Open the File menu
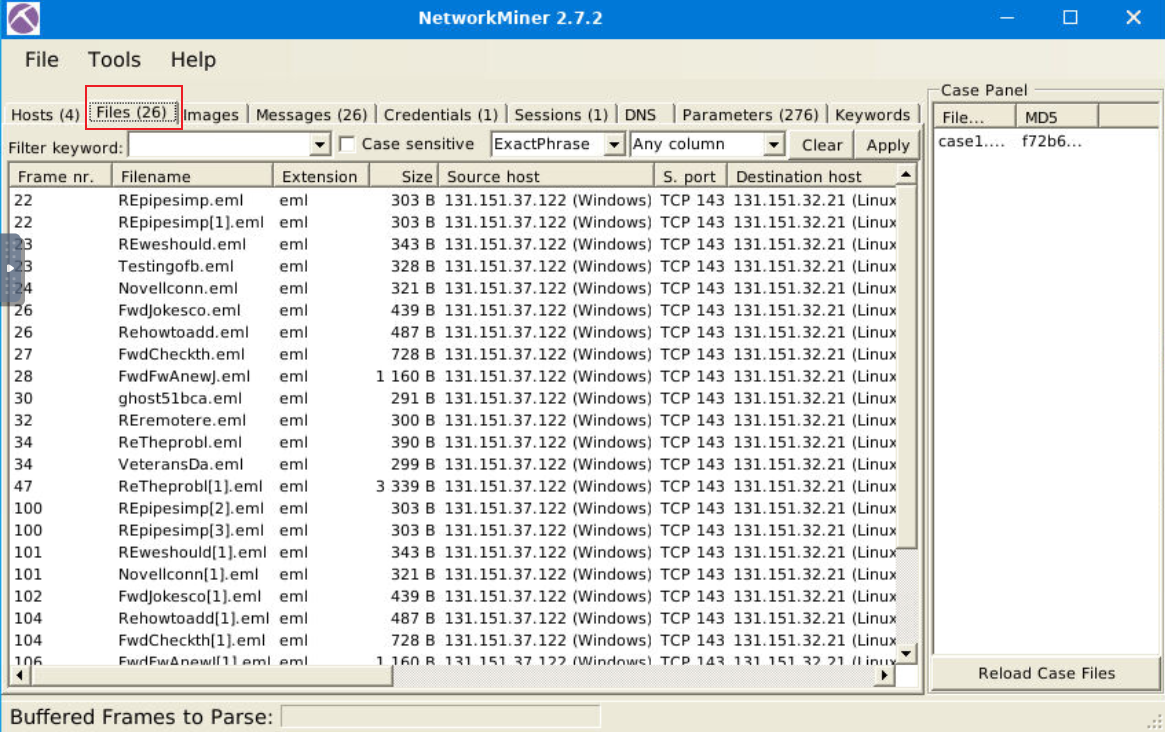This screenshot has width=1165, height=732. 42,59
